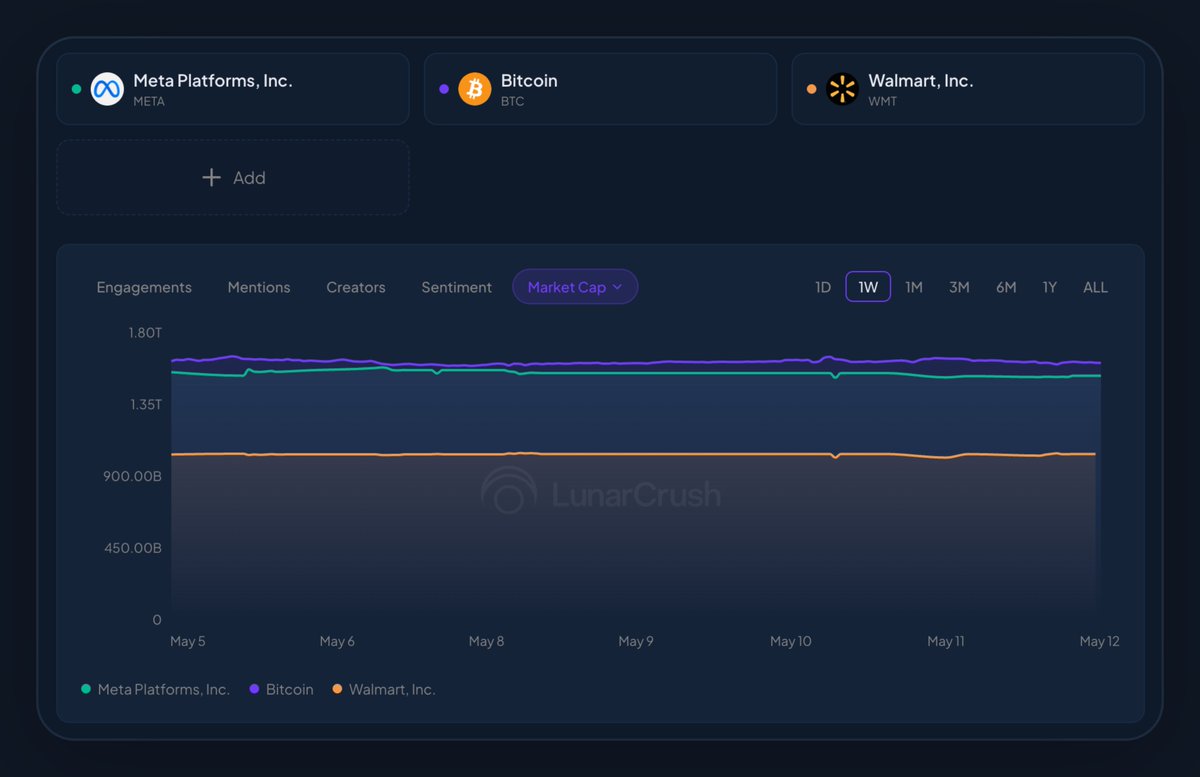Click the May 8 x-axis label
Viewport: 1200px width, 777px height.
[x=487, y=641]
